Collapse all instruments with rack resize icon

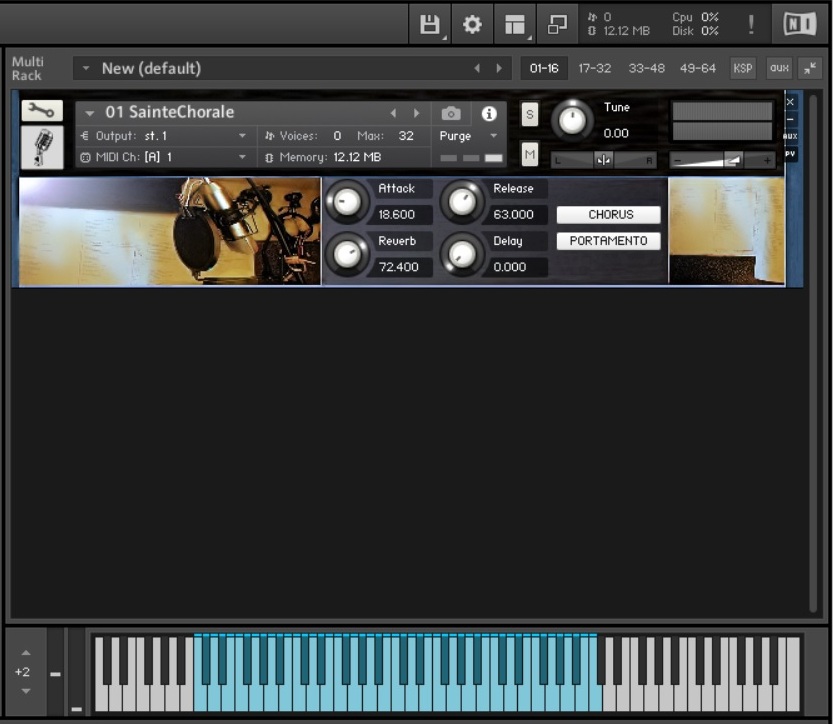point(810,68)
